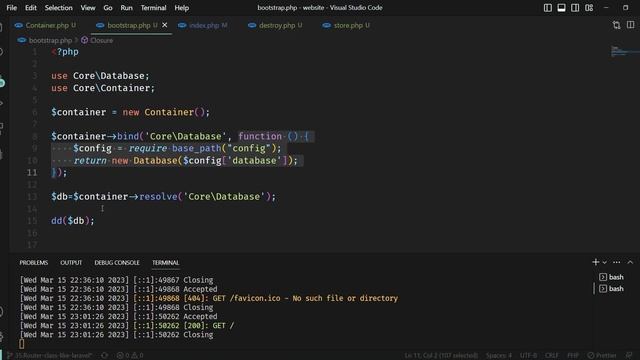Select the Terminal panel tab
This screenshot has height=360, width=640.
pos(165,263)
